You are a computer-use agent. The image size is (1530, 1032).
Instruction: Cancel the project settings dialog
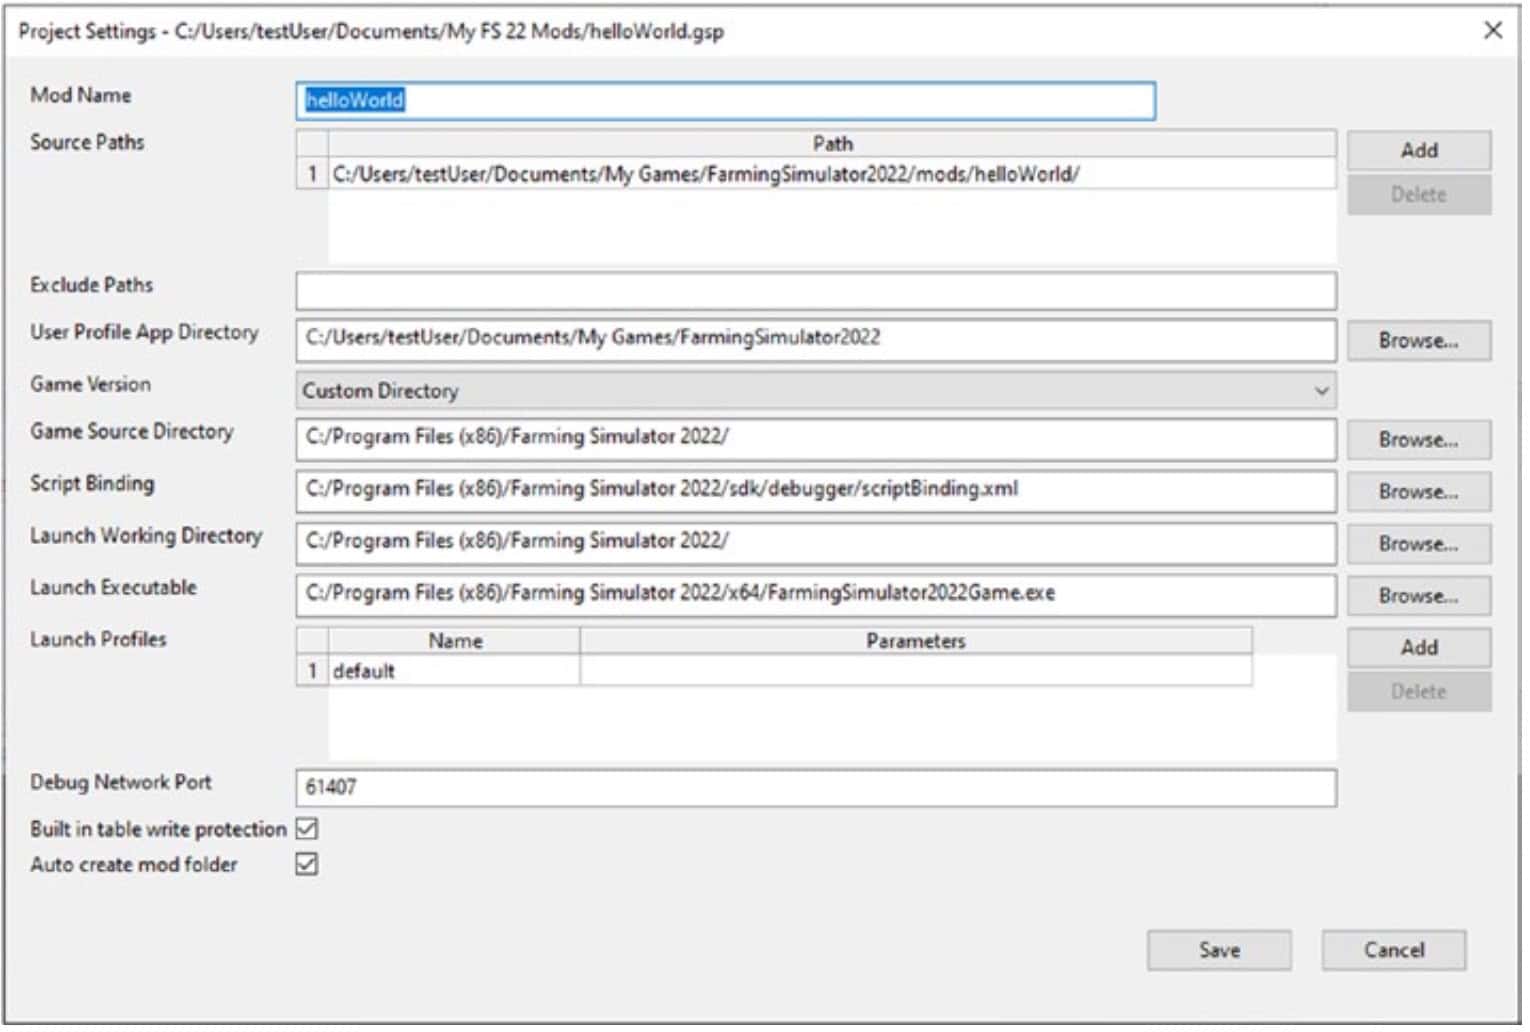1394,951
